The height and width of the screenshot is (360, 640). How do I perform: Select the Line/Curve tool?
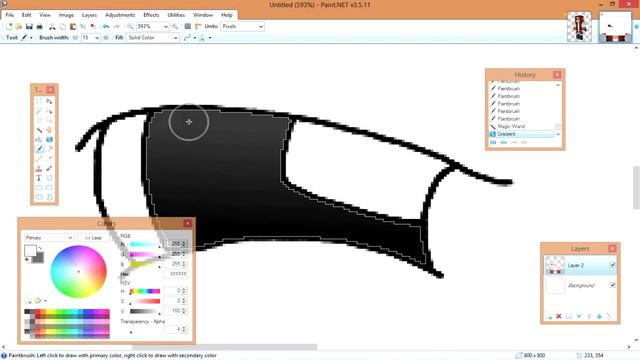[49, 178]
